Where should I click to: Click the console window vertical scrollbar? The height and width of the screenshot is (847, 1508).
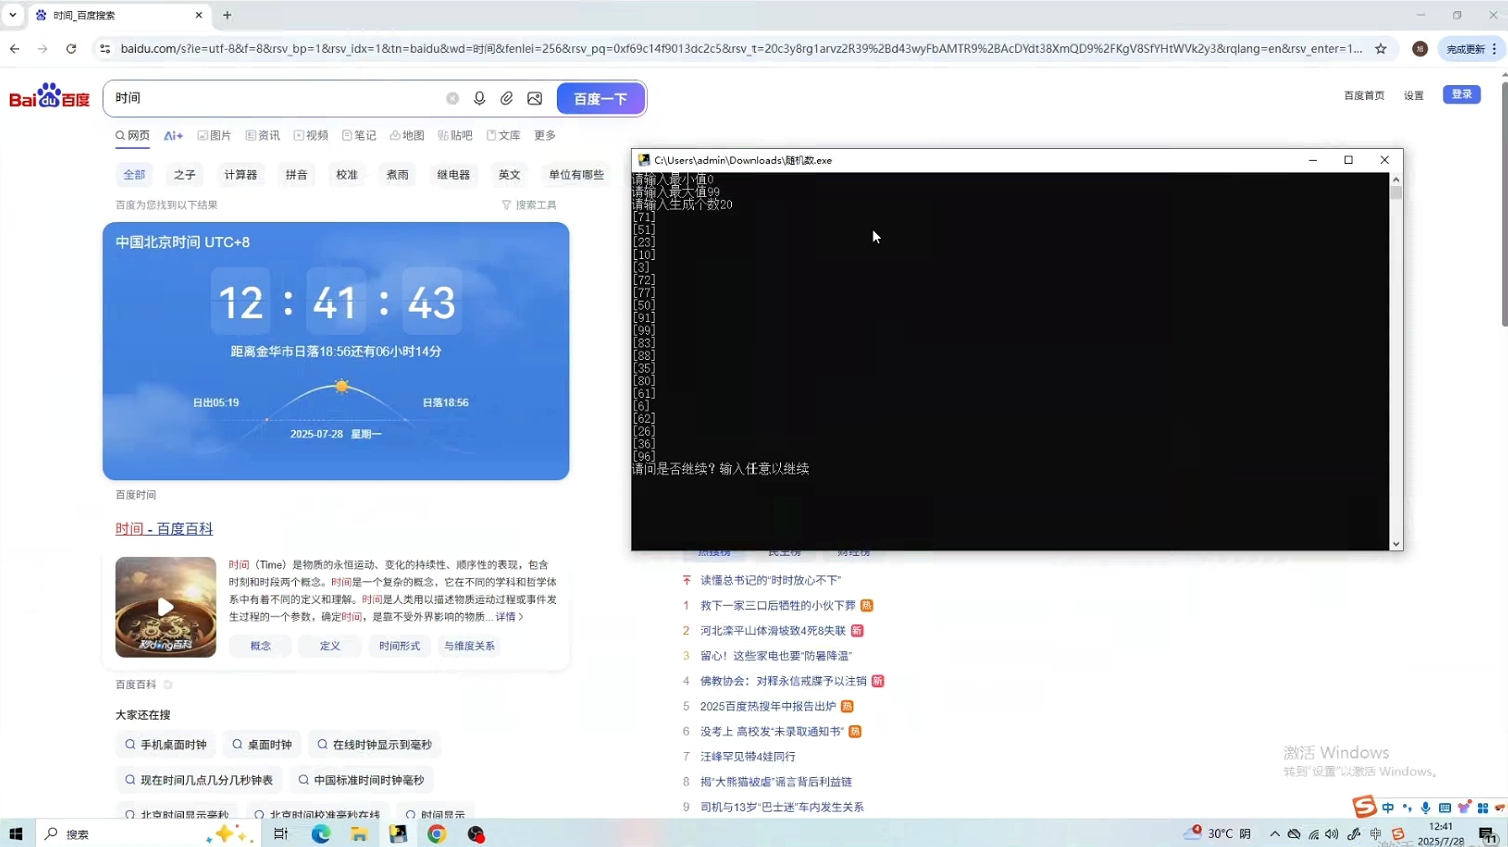[x=1396, y=360]
